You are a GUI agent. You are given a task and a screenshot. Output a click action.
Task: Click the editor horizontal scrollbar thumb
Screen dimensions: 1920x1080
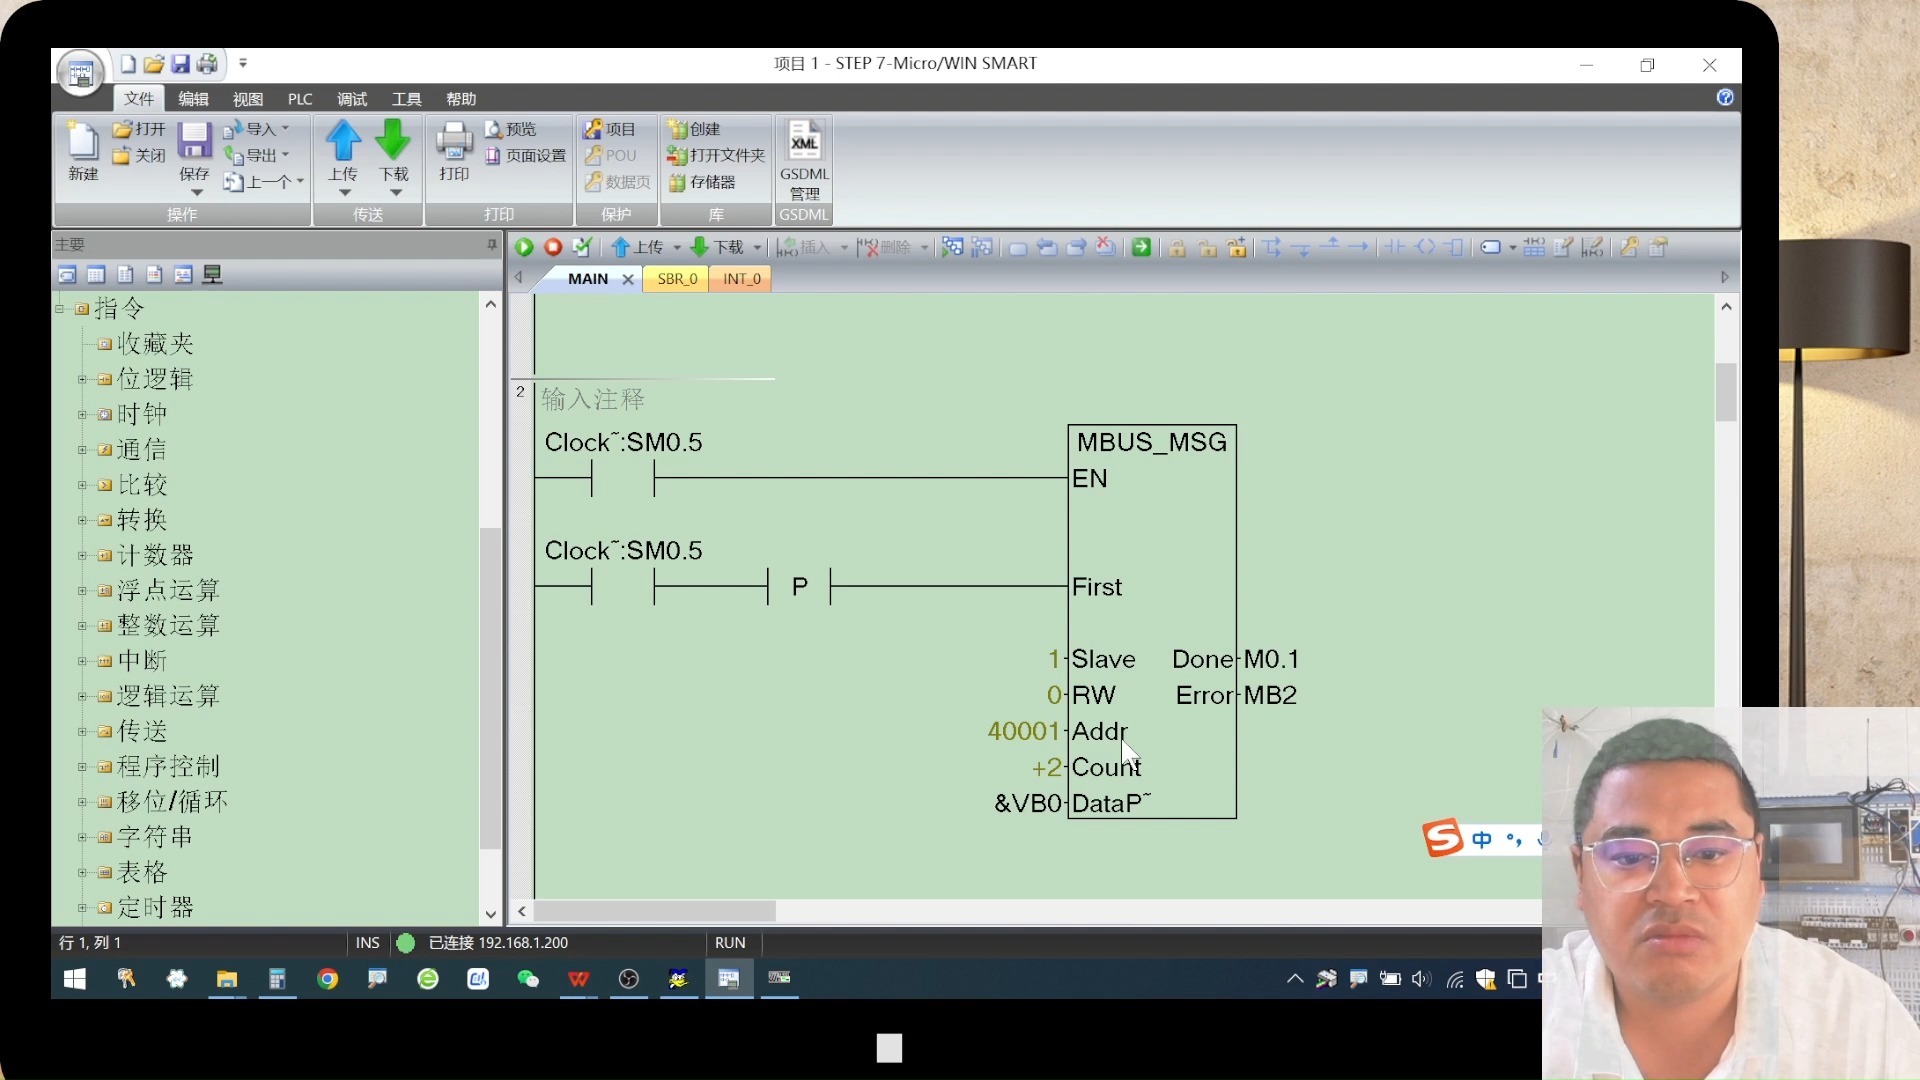654,911
